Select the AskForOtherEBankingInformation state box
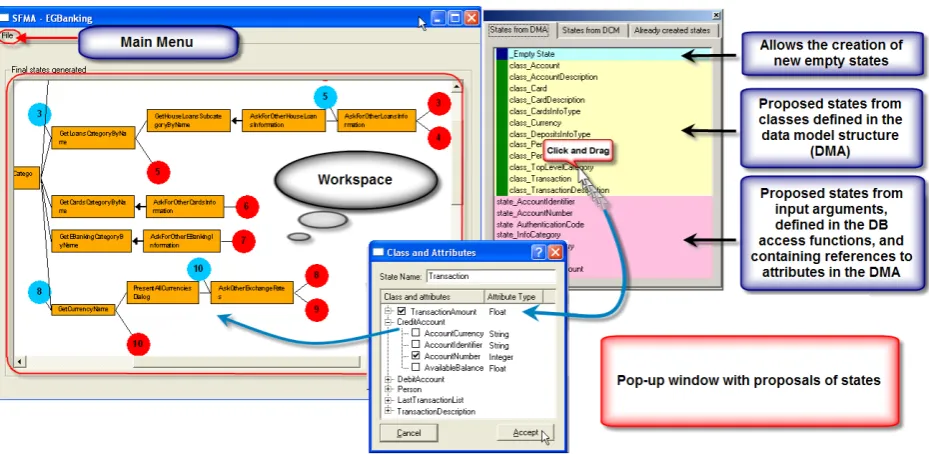Image resolution: width=929 pixels, height=454 pixels. pyautogui.click(x=181, y=241)
